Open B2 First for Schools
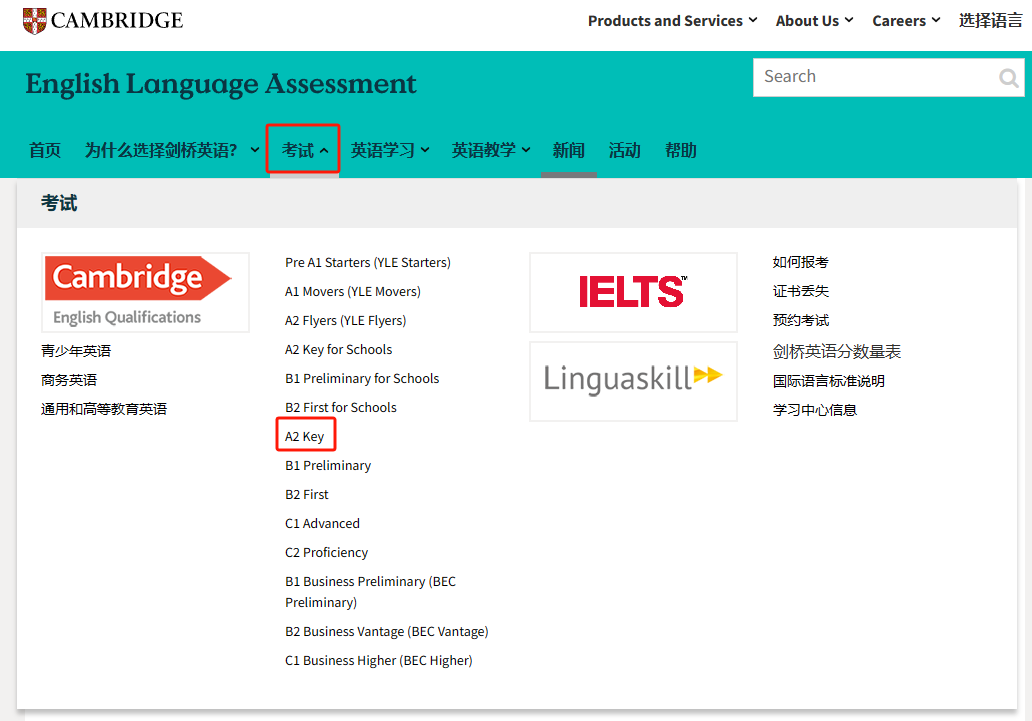Image resolution: width=1032 pixels, height=721 pixels. pos(341,408)
